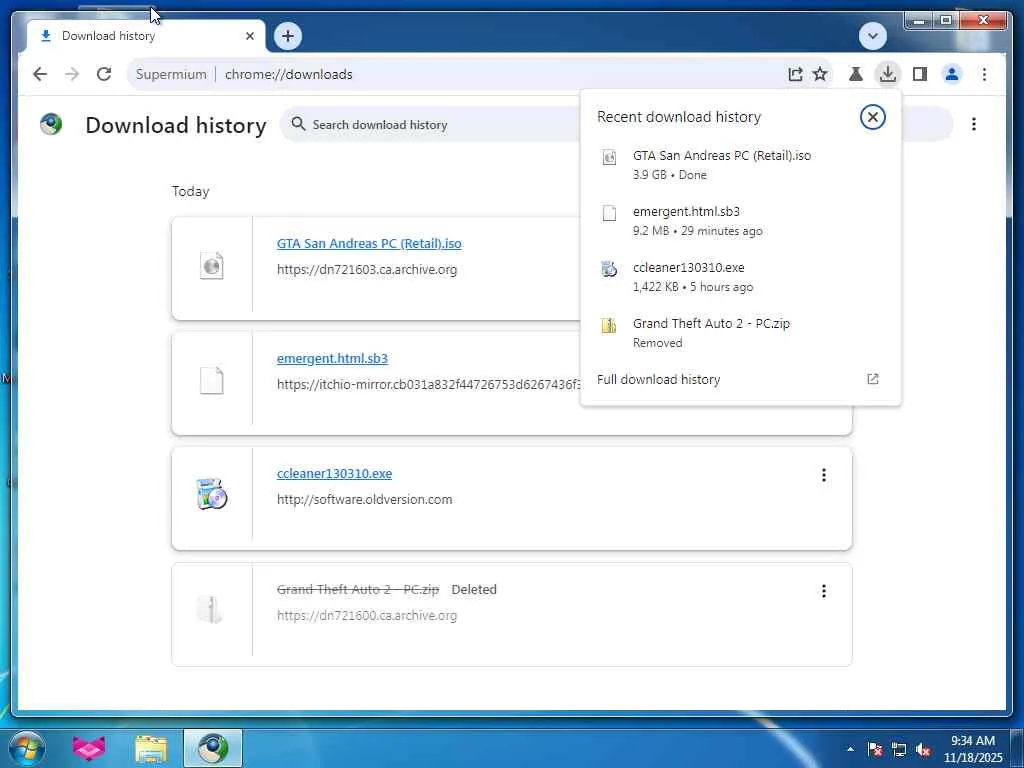
Task: Click the ccleaner installer icon in download card
Action: click(212, 494)
